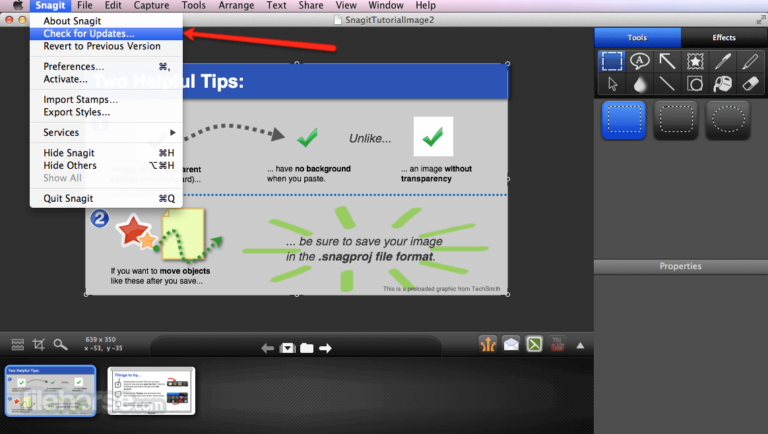Image resolution: width=768 pixels, height=434 pixels.
Task: Open the Edit menu
Action: [x=113, y=5]
